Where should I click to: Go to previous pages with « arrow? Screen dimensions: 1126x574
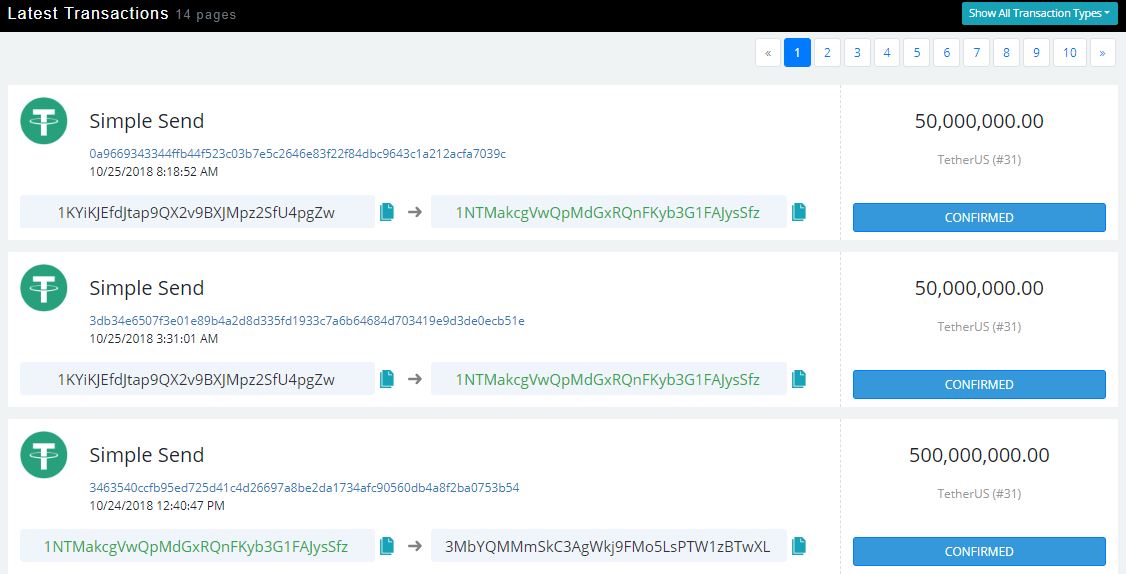point(768,53)
